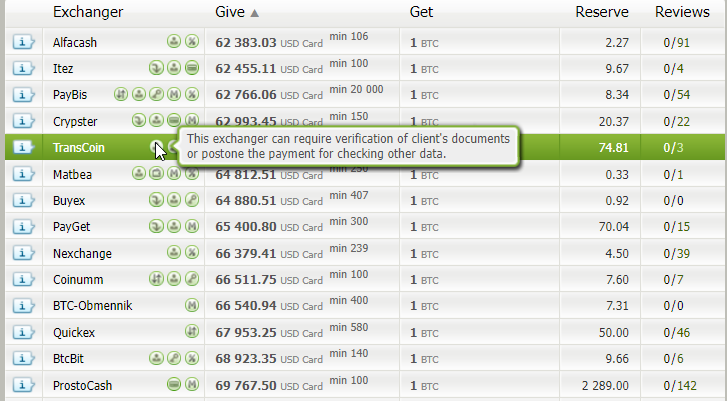Open the BtcBit exchanger link
The height and width of the screenshot is (401, 727).
[68, 359]
